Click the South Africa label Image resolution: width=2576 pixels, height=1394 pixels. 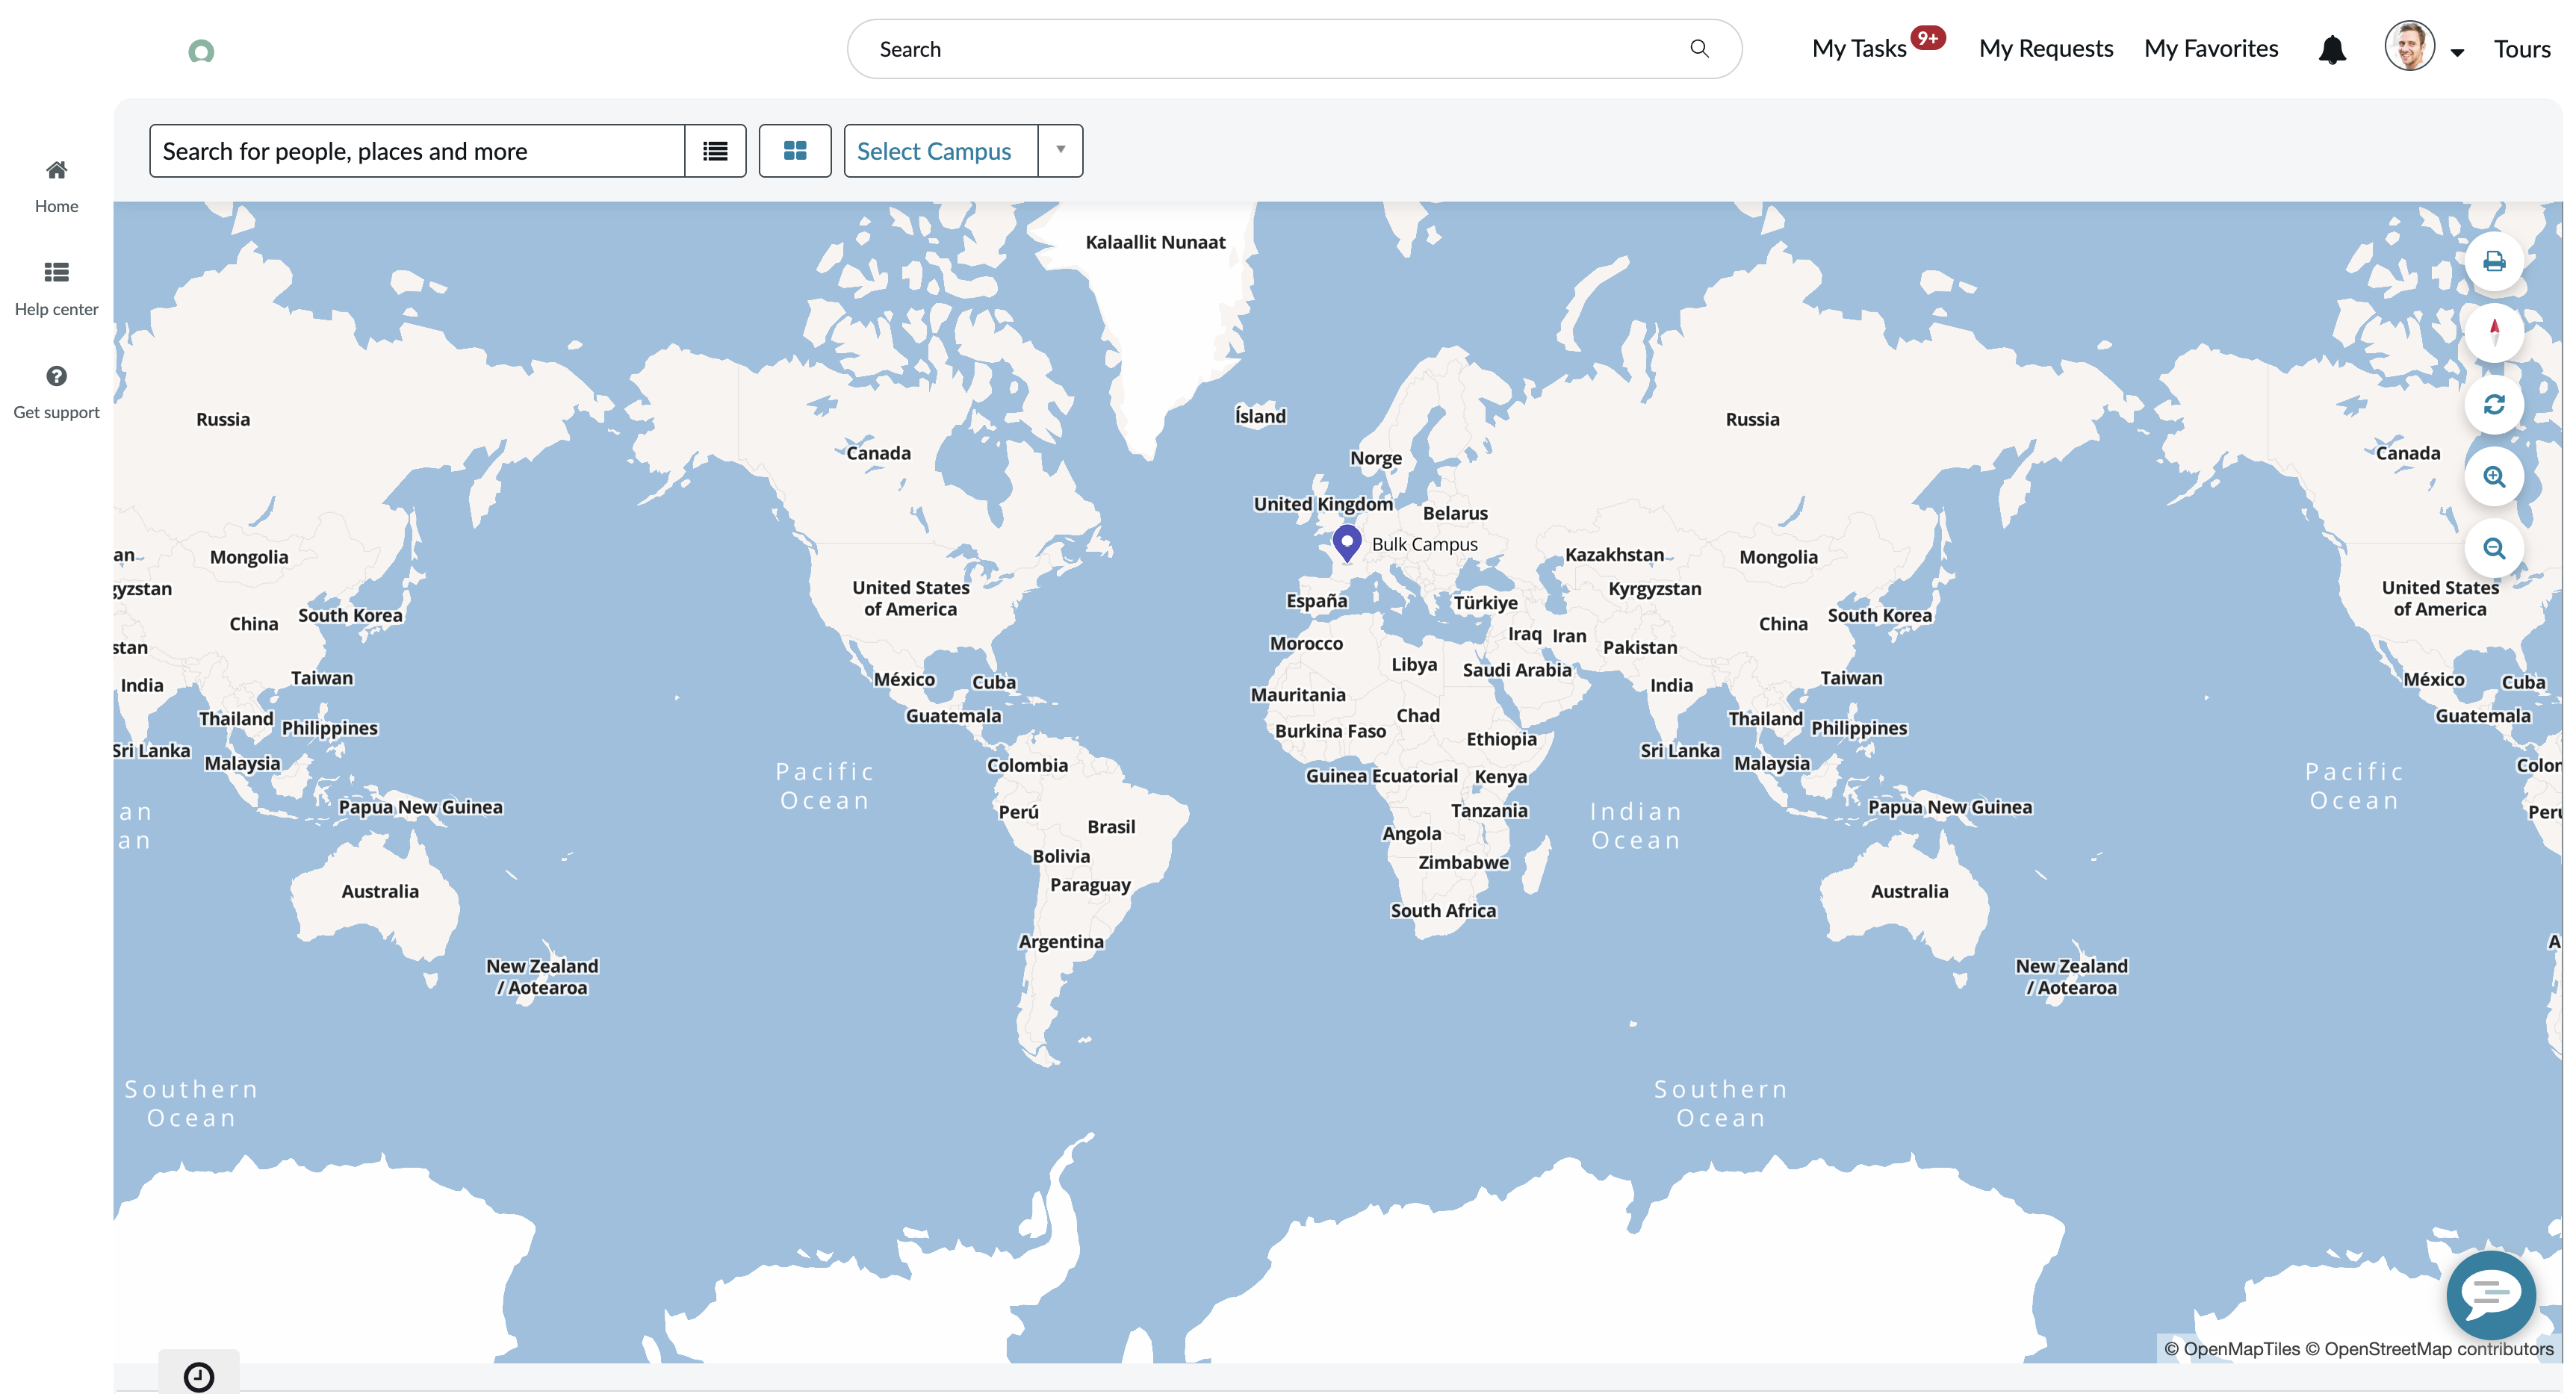1443,911
